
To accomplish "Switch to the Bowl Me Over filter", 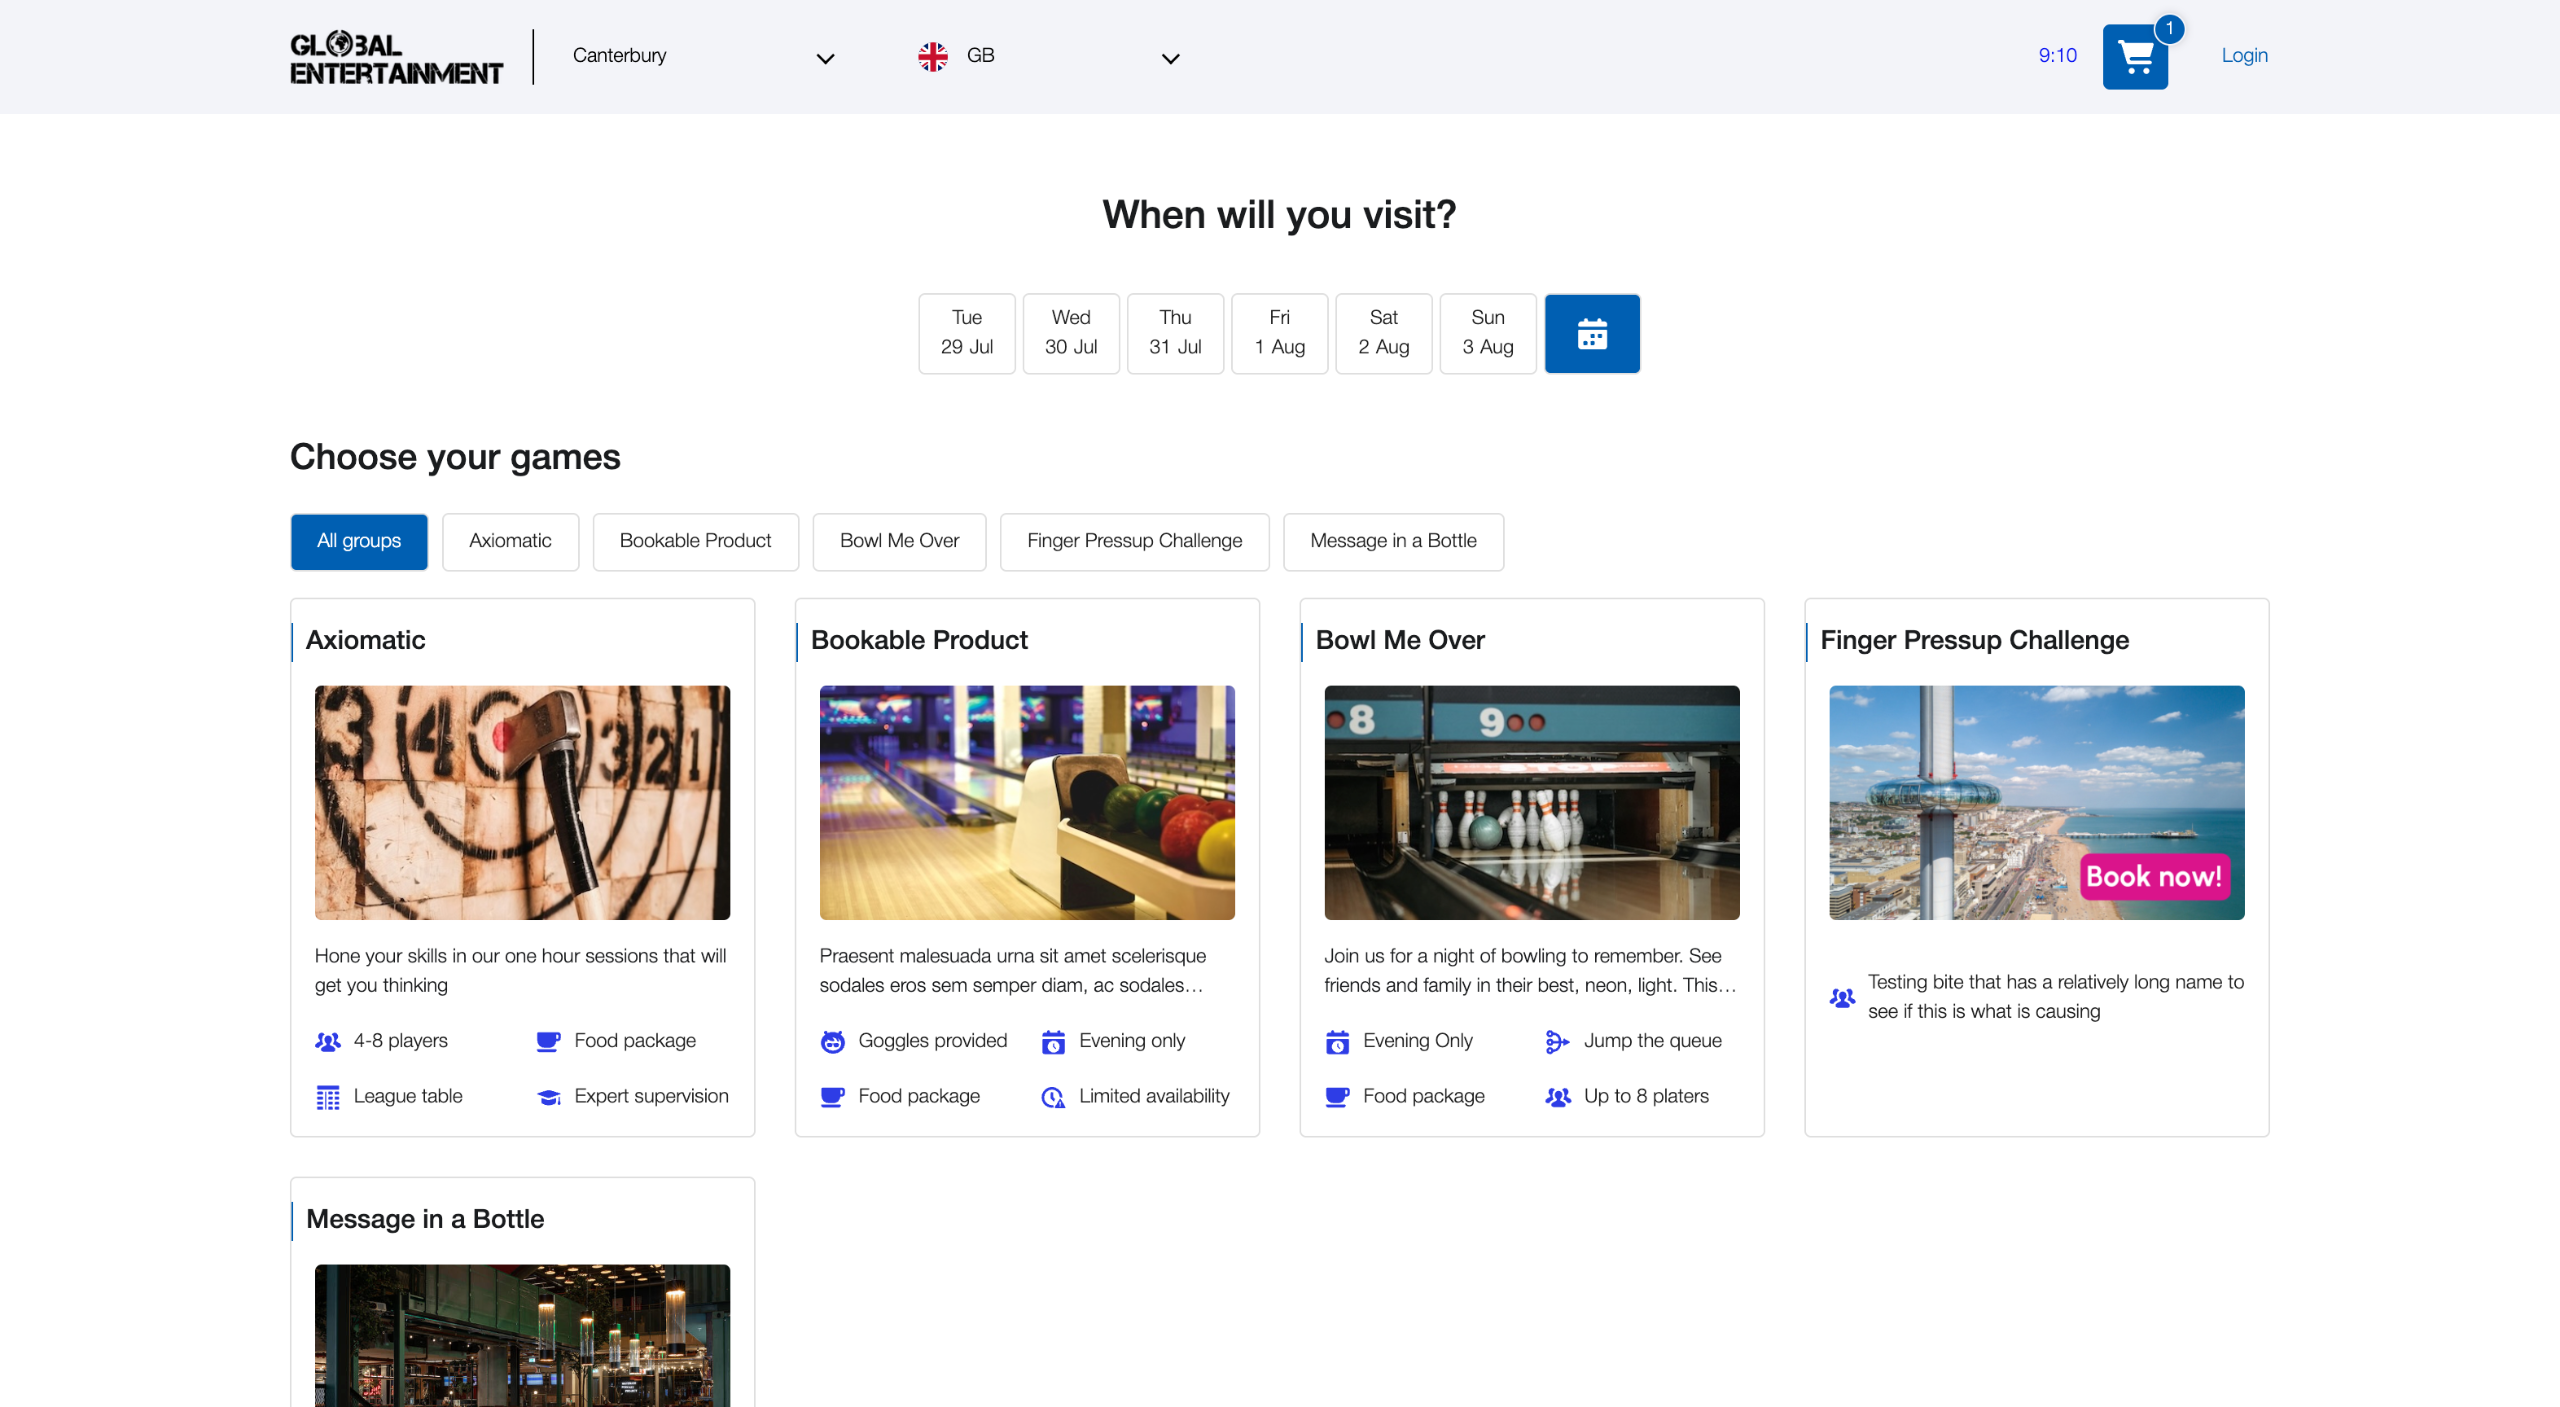I will 898,541.
